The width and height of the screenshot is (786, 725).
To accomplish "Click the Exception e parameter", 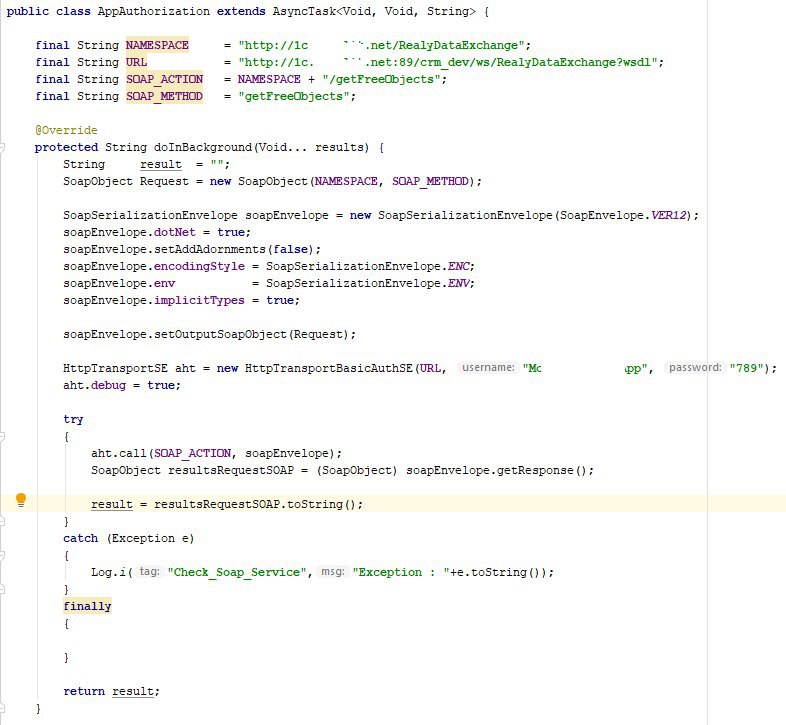I will pos(150,539).
